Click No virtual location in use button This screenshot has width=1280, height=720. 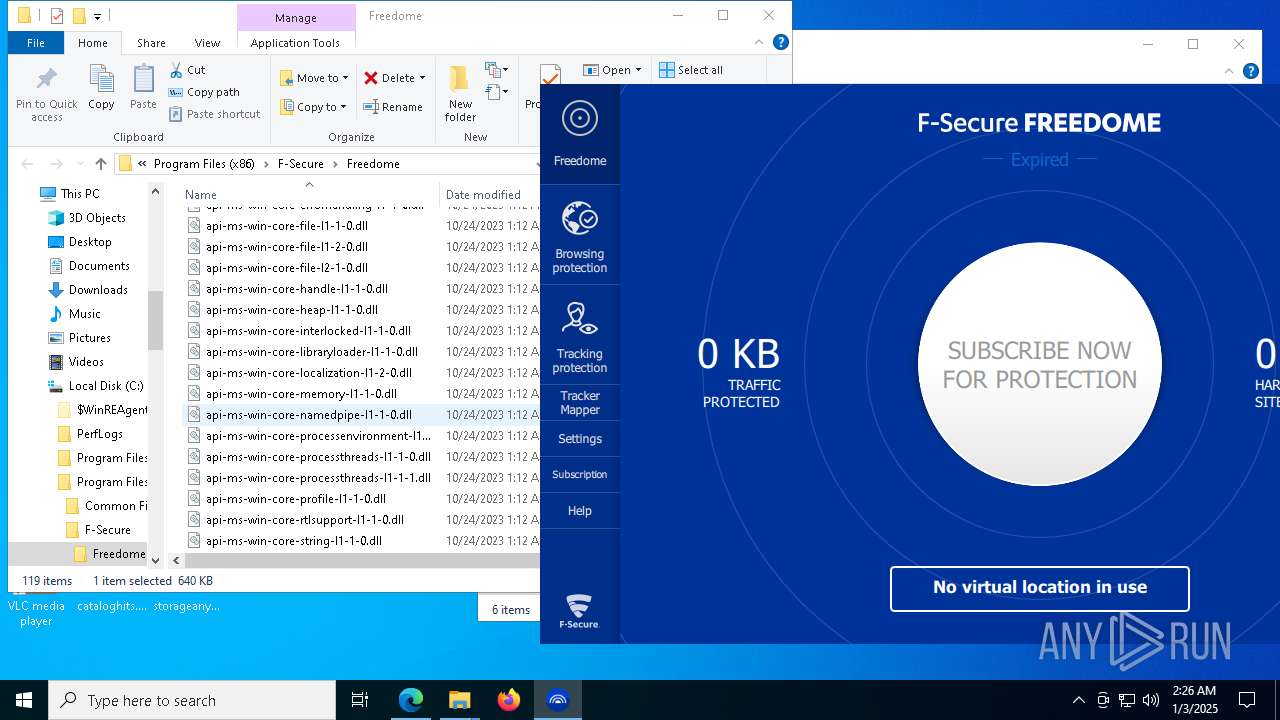(1040, 588)
